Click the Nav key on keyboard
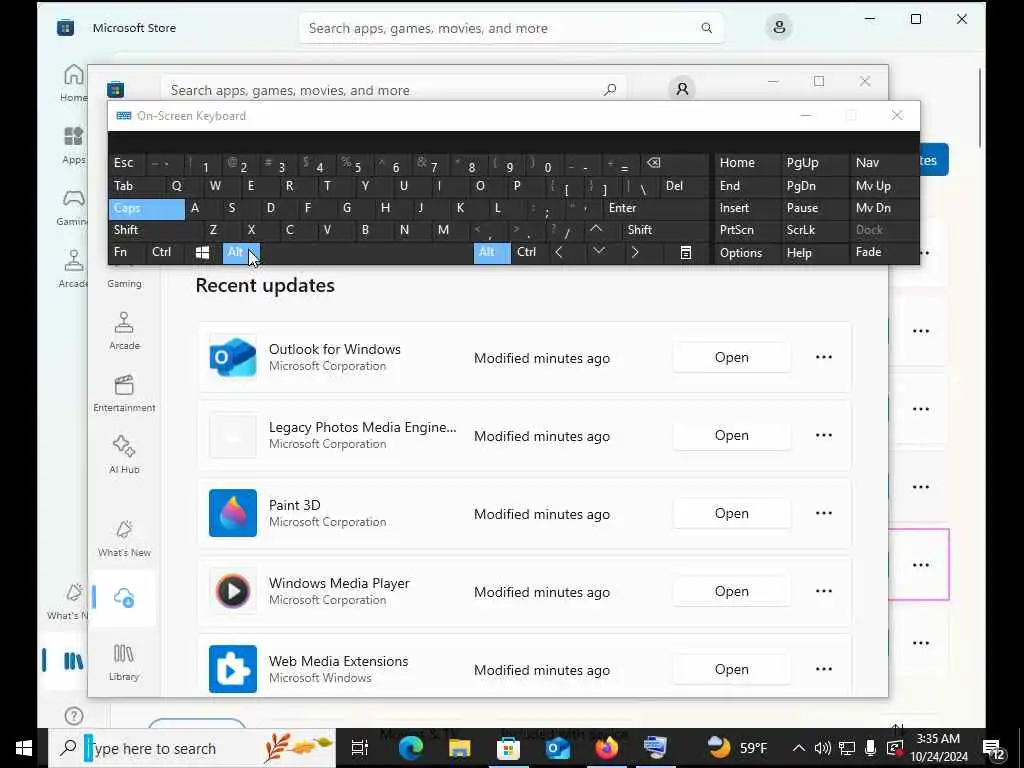The height and width of the screenshot is (768, 1024). pyautogui.click(x=884, y=163)
